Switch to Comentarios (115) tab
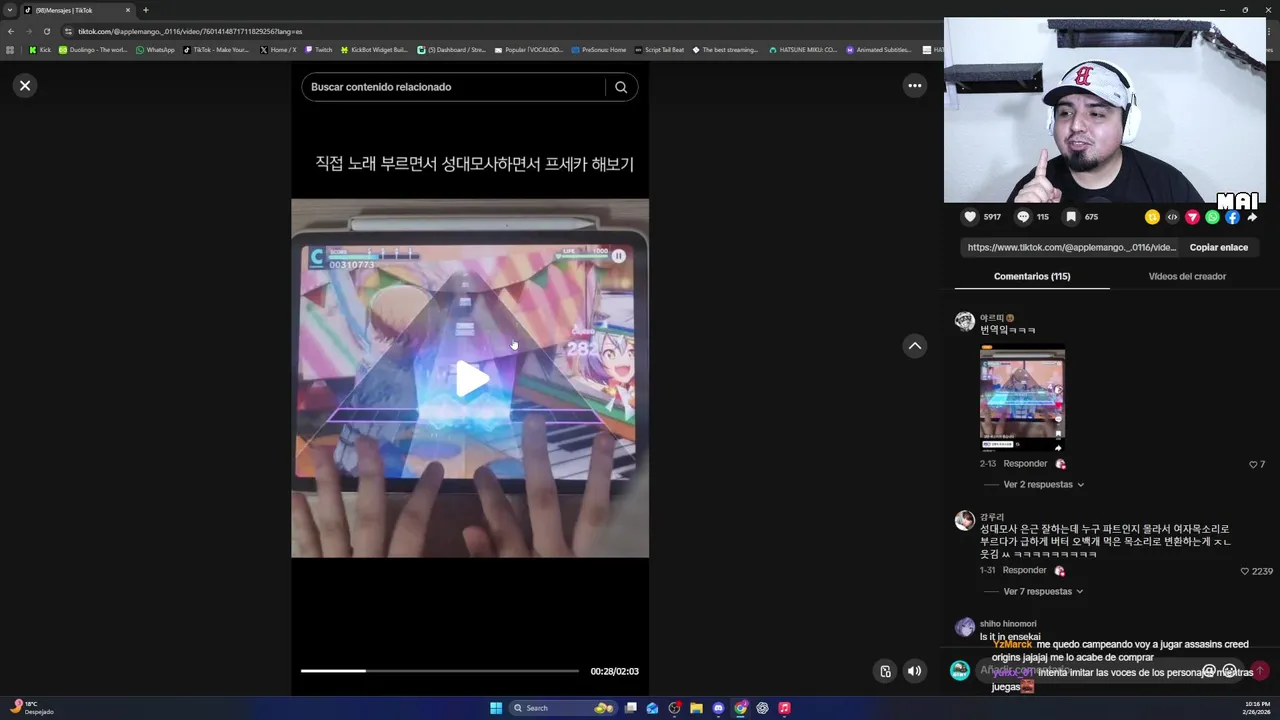1280x720 pixels. pyautogui.click(x=1032, y=276)
